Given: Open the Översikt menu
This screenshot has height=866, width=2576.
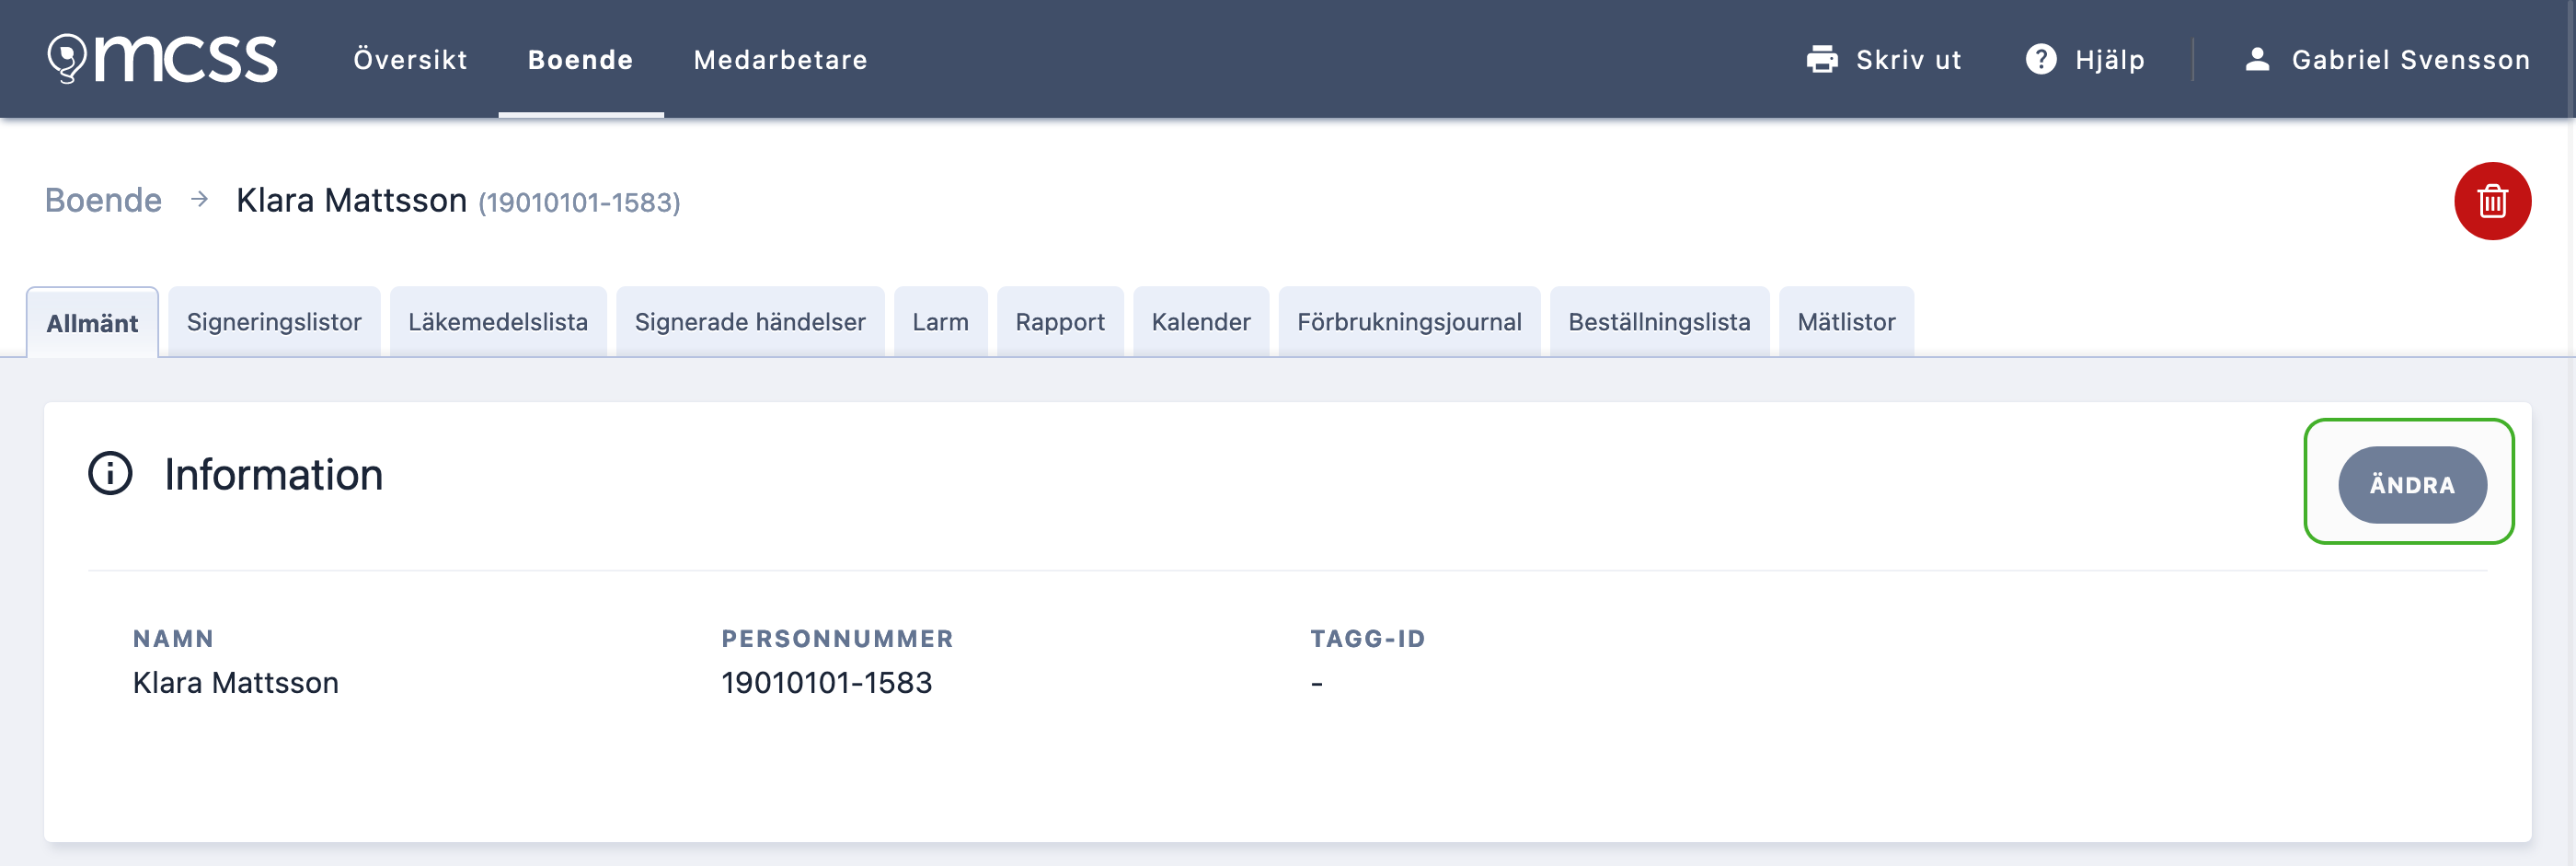Looking at the screenshot, I should (x=410, y=60).
